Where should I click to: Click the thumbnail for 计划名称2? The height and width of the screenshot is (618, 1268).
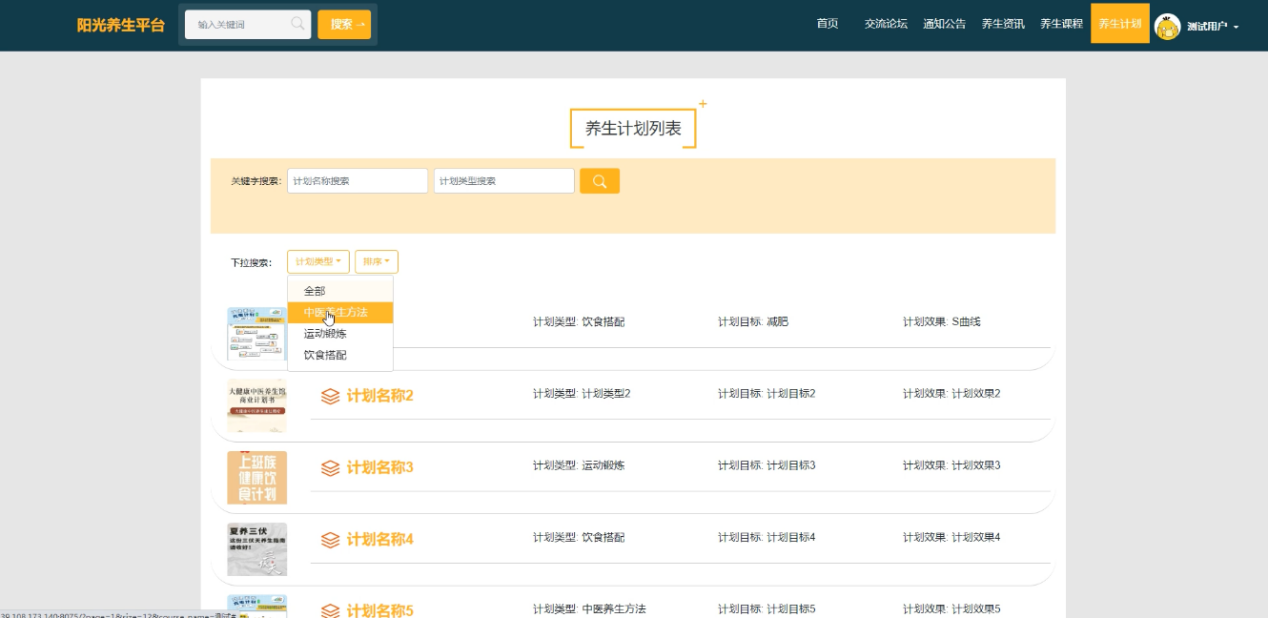click(x=257, y=406)
